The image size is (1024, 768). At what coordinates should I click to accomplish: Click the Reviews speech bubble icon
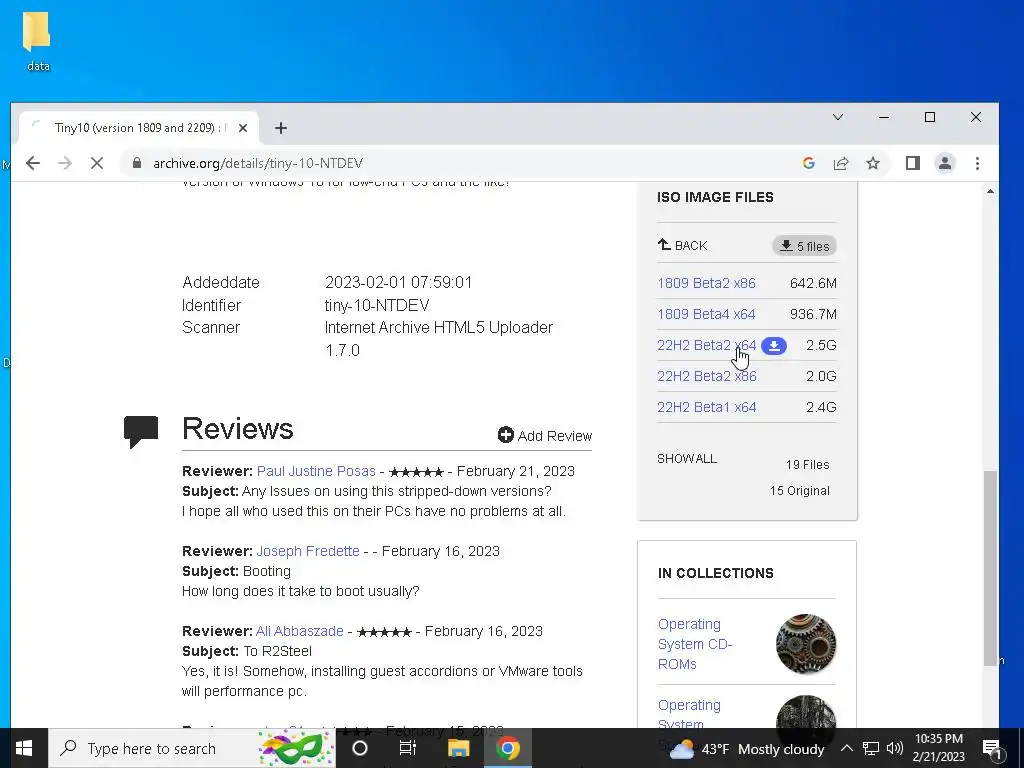141,432
